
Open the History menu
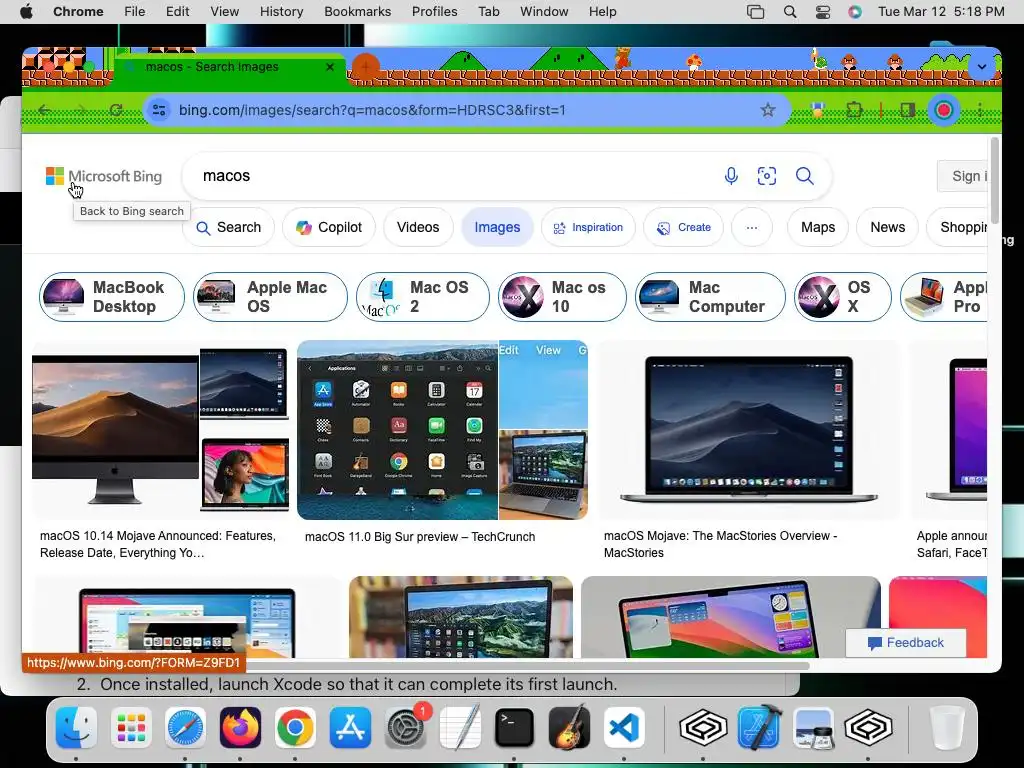pyautogui.click(x=281, y=12)
